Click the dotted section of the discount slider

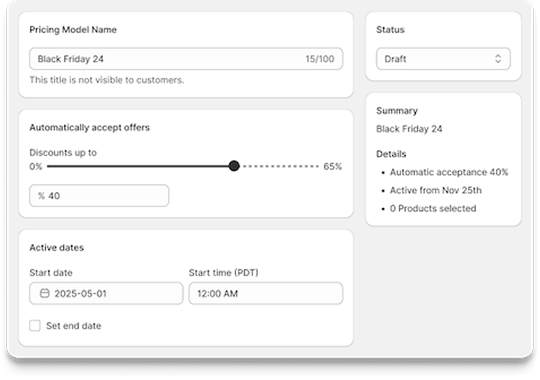click(280, 166)
